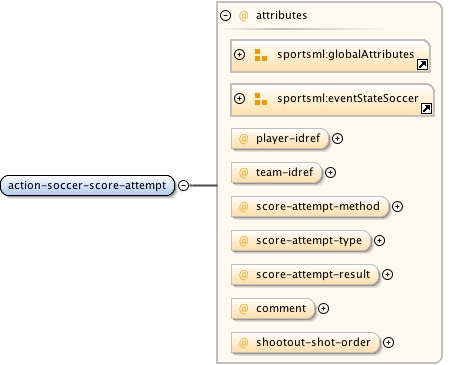Collapse the attributes group
Screen dimensions: 460x365
[225, 15]
